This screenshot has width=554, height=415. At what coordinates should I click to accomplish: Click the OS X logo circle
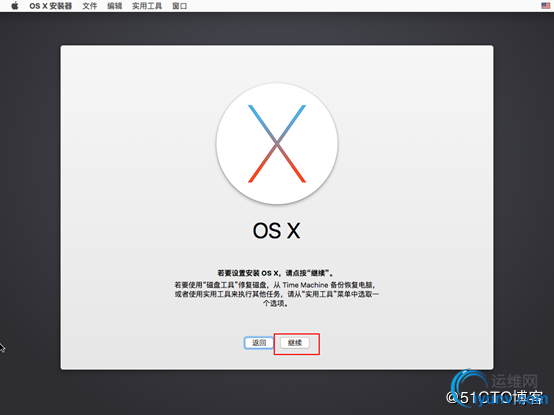point(277,143)
